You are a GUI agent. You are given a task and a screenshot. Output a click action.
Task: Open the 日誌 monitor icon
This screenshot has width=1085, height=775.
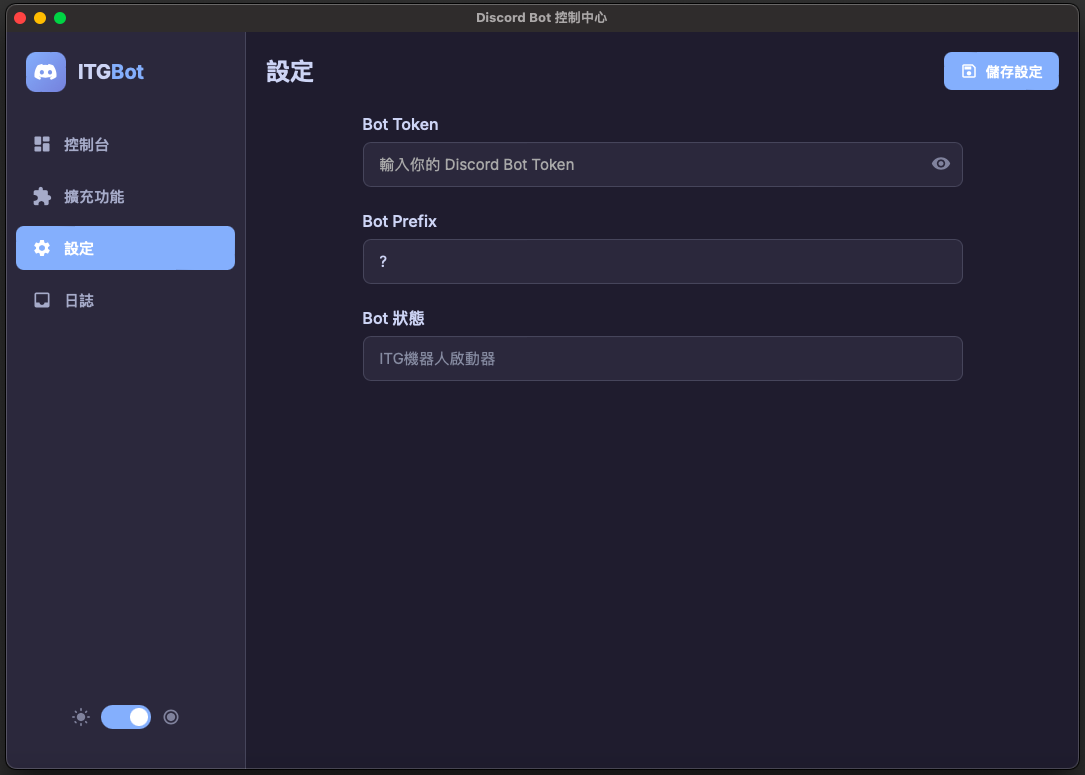coord(43,300)
